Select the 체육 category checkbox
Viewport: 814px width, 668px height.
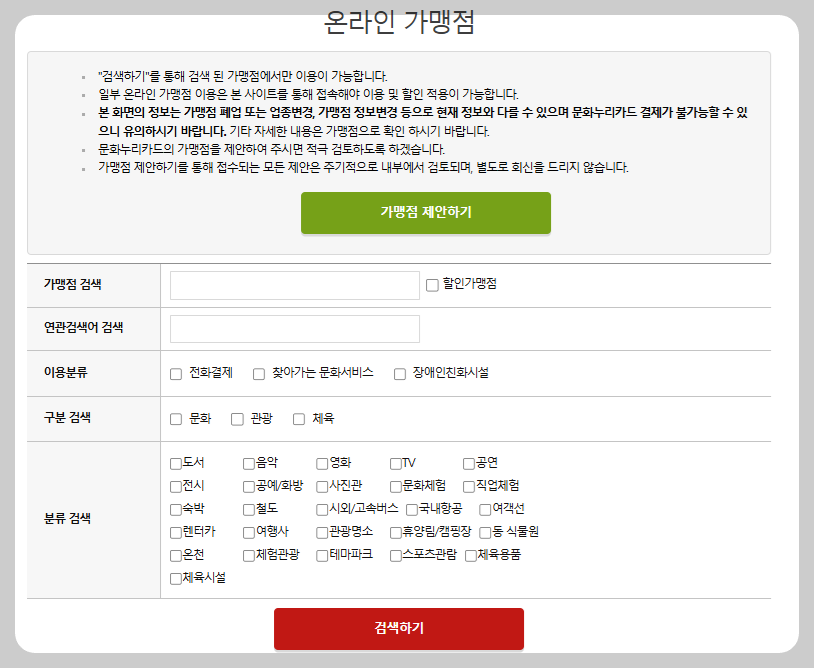(297, 418)
